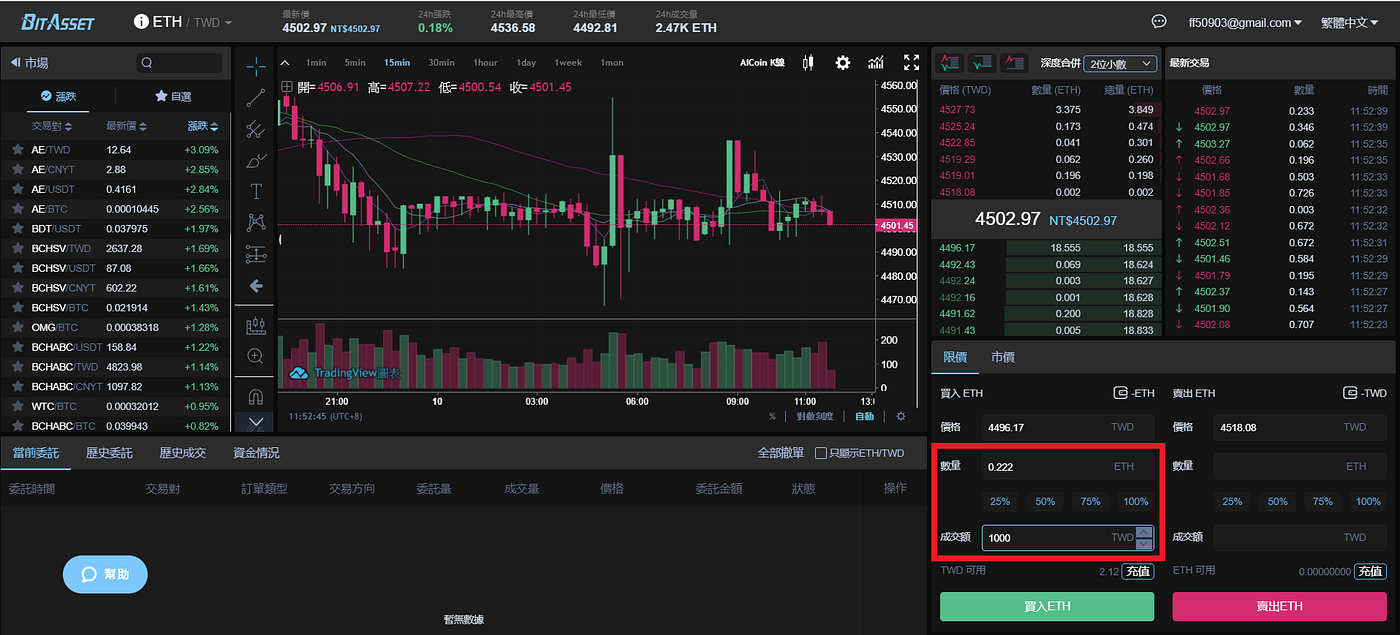Open the chat message icon in header
1400x635 pixels.
coord(1159,21)
